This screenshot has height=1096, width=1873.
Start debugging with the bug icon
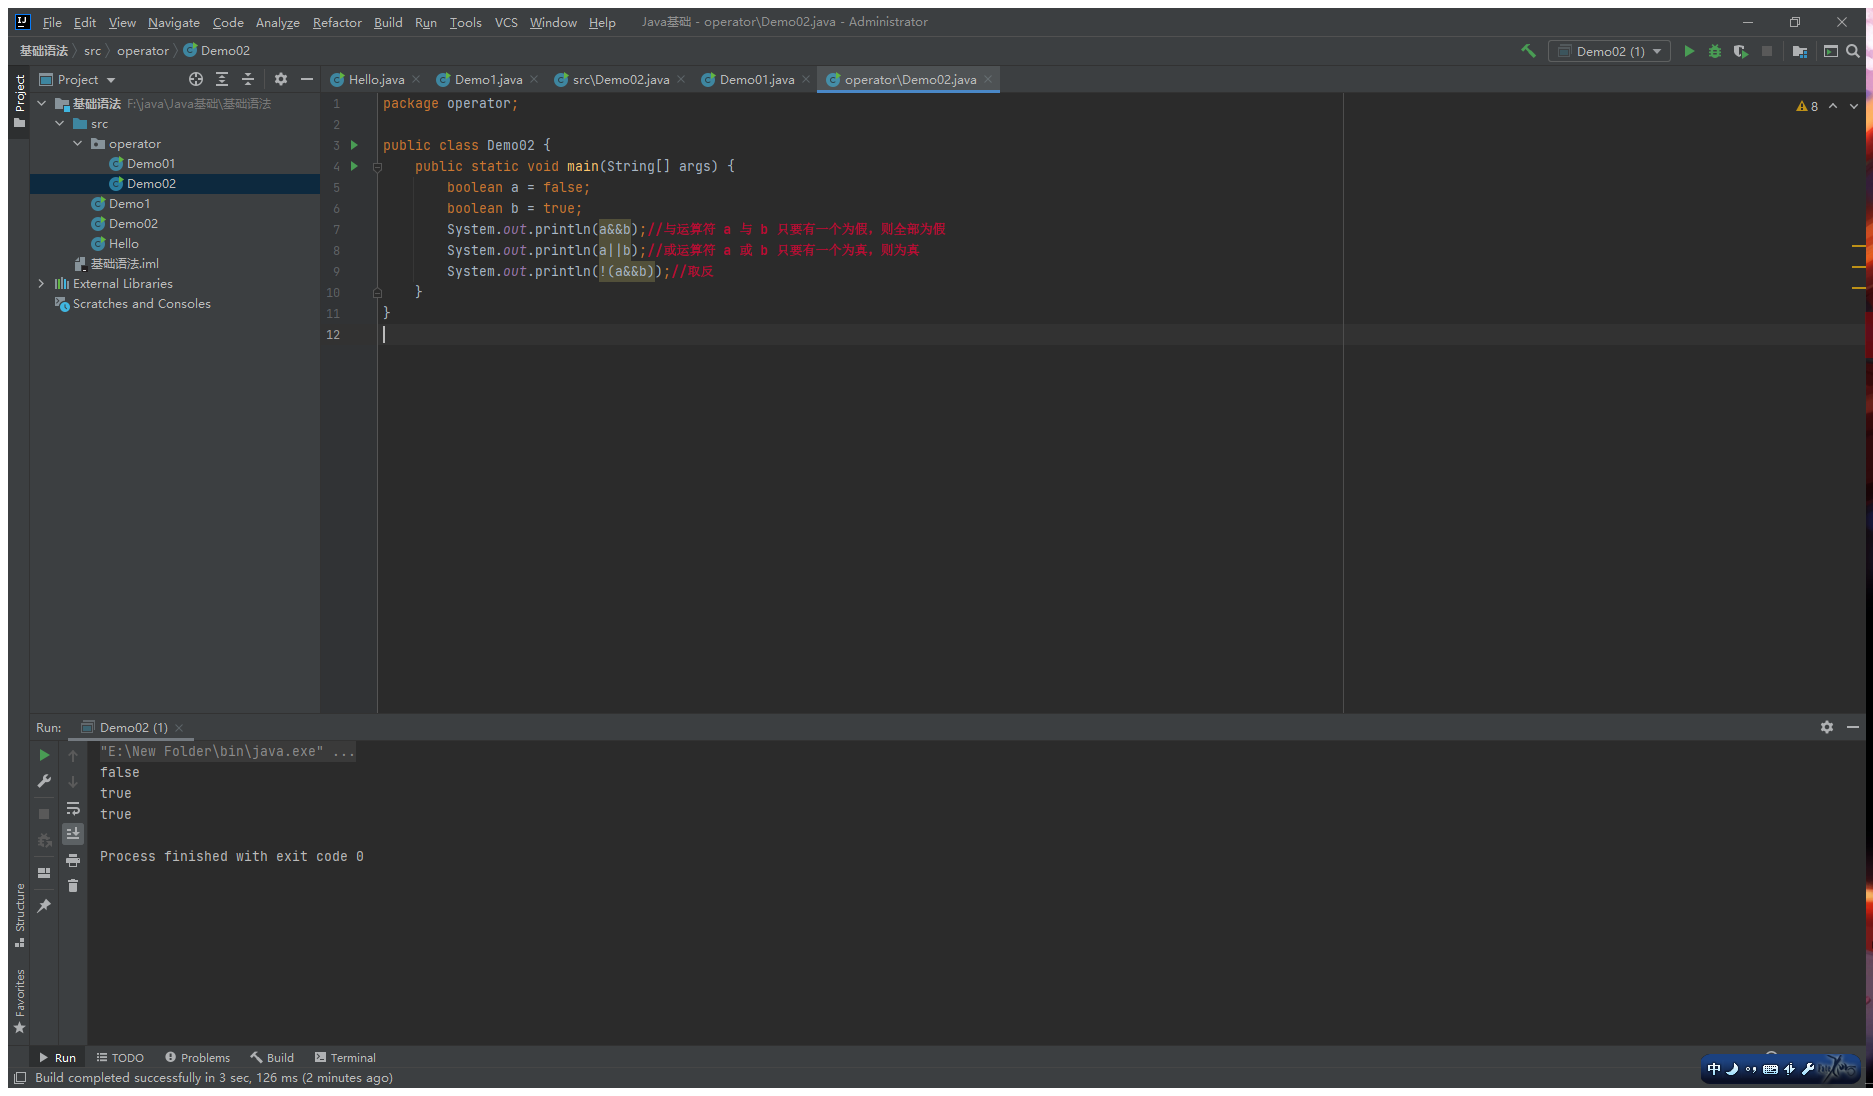point(1715,51)
